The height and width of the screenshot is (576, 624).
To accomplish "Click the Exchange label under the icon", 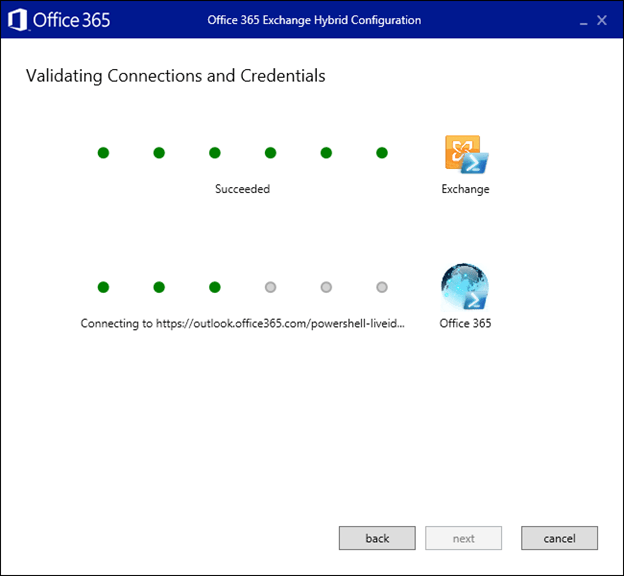I will coord(465,189).
